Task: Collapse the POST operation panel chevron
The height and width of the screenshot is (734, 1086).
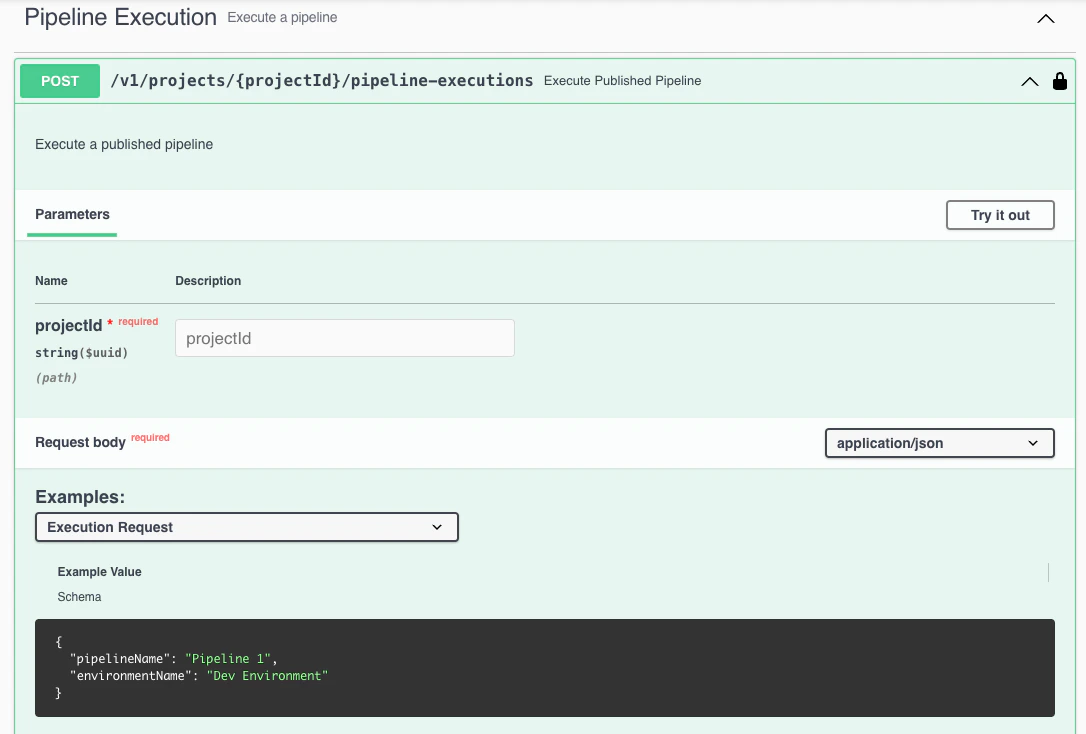Action: click(1030, 81)
